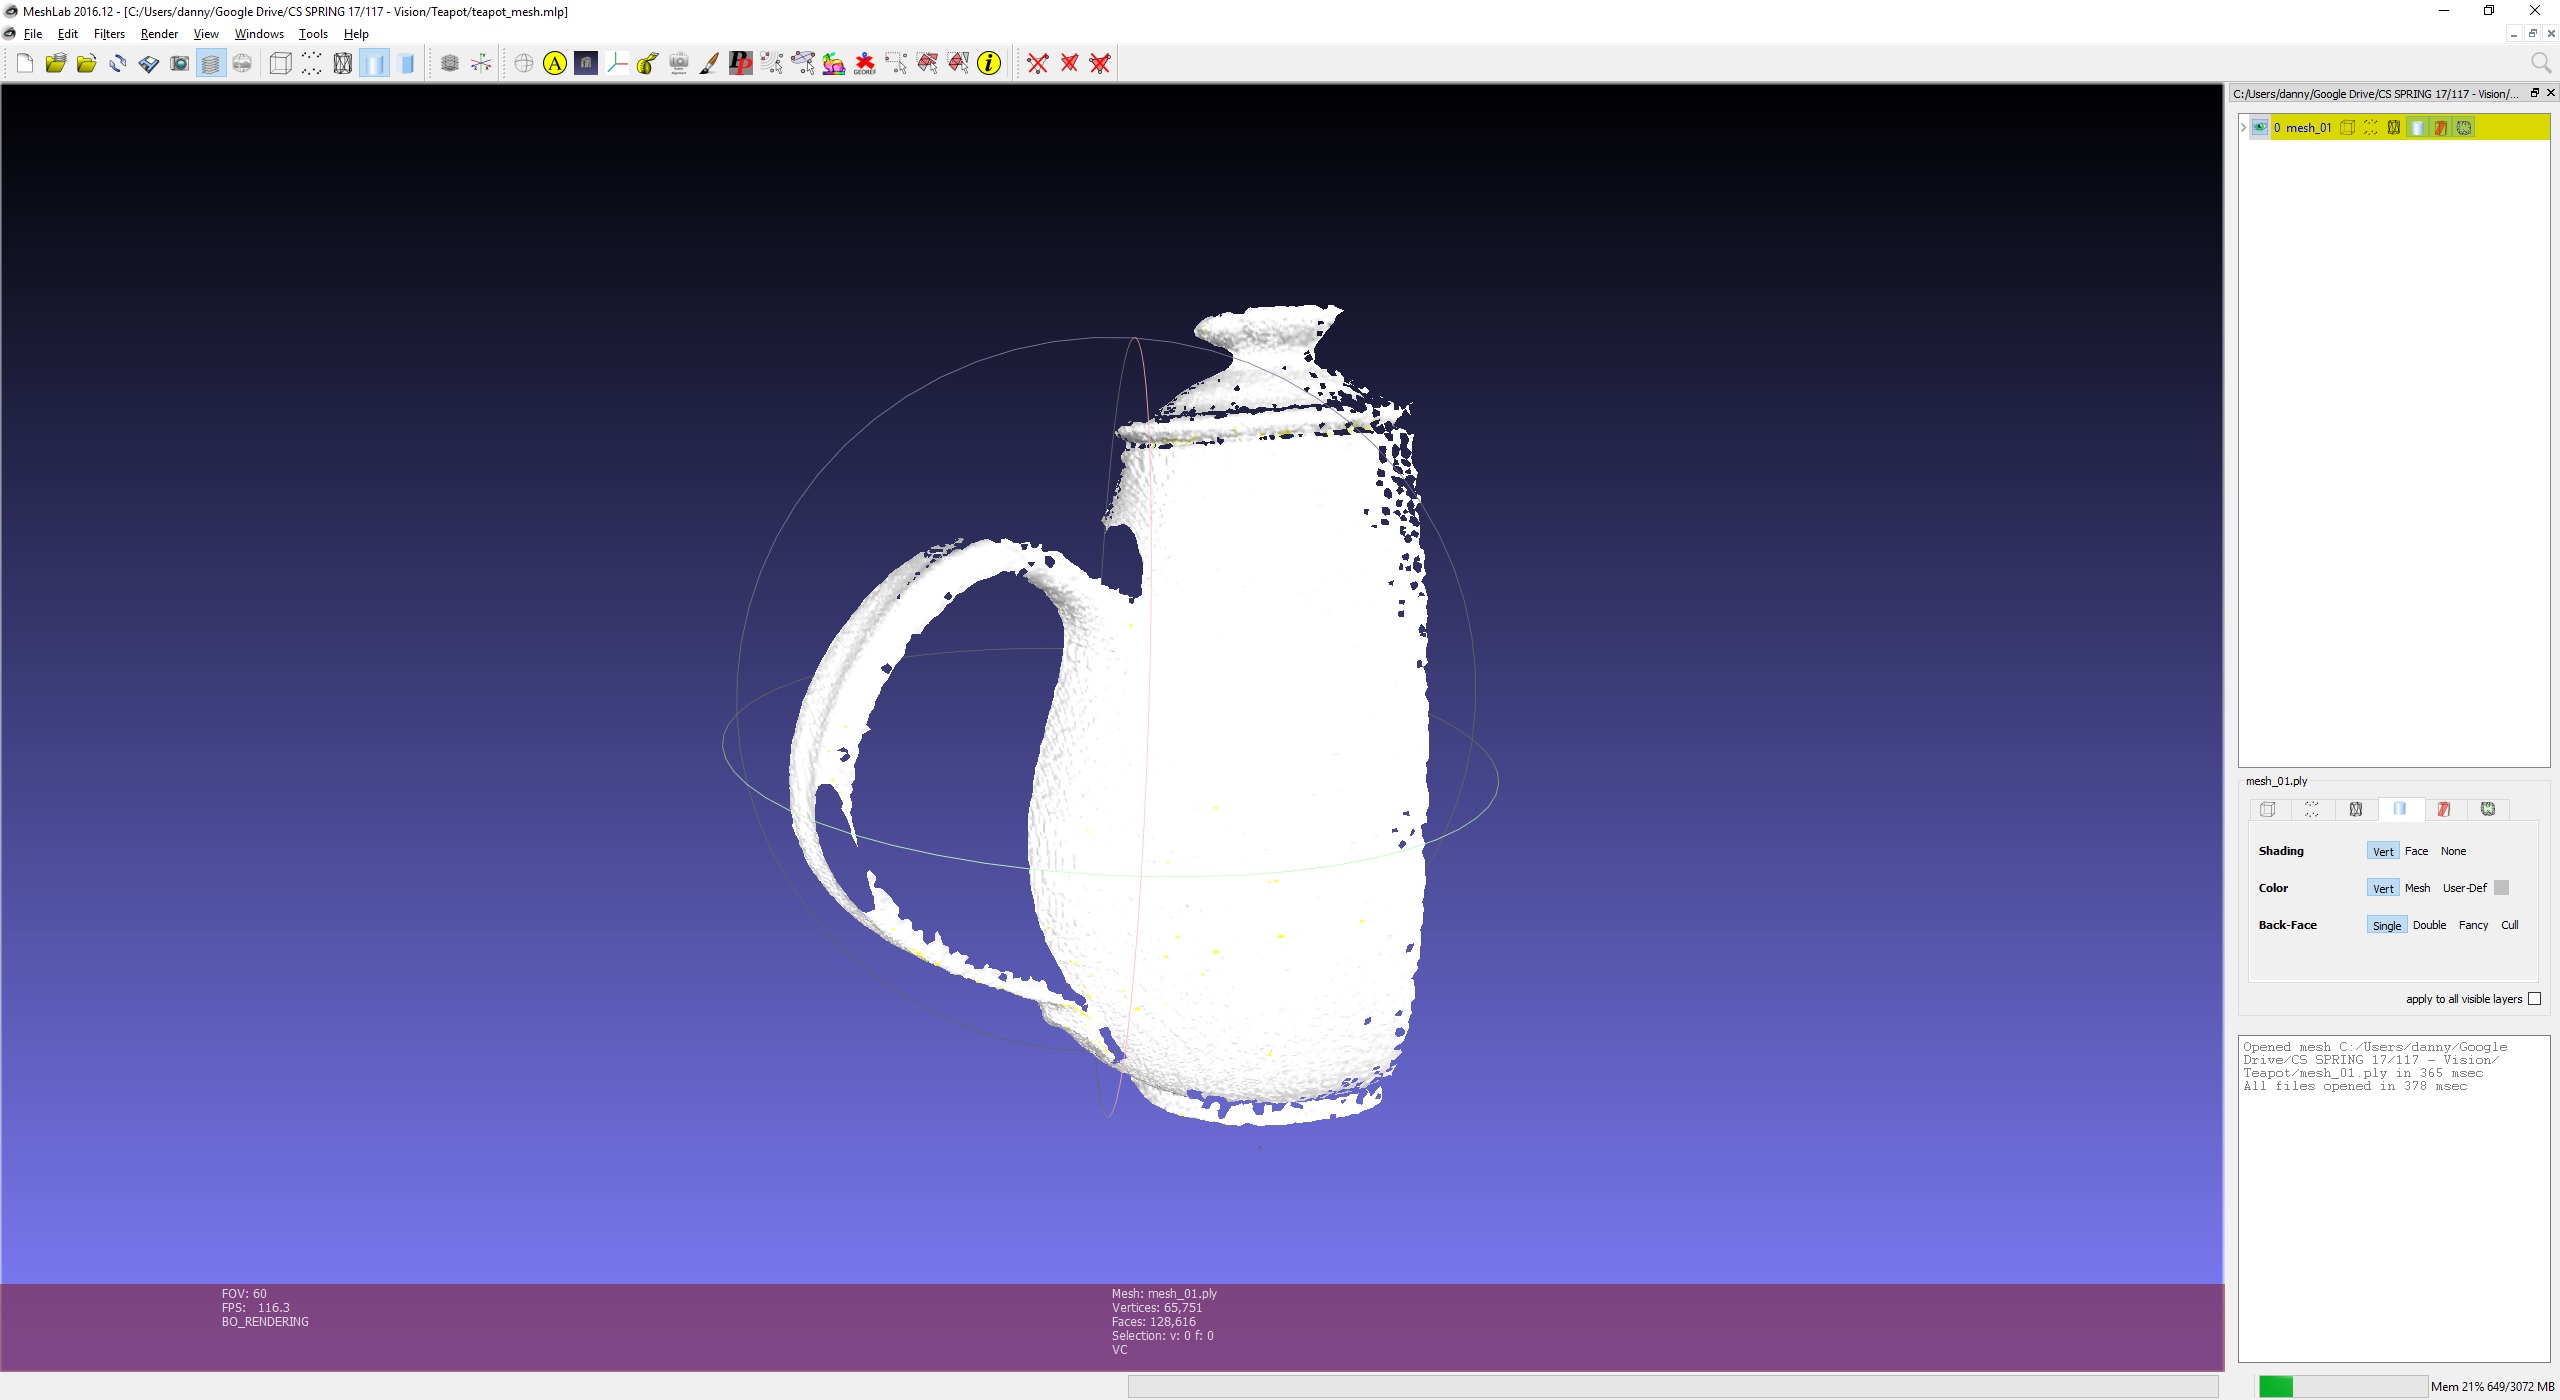
Task: Set Color option to Mesh
Action: point(2417,888)
